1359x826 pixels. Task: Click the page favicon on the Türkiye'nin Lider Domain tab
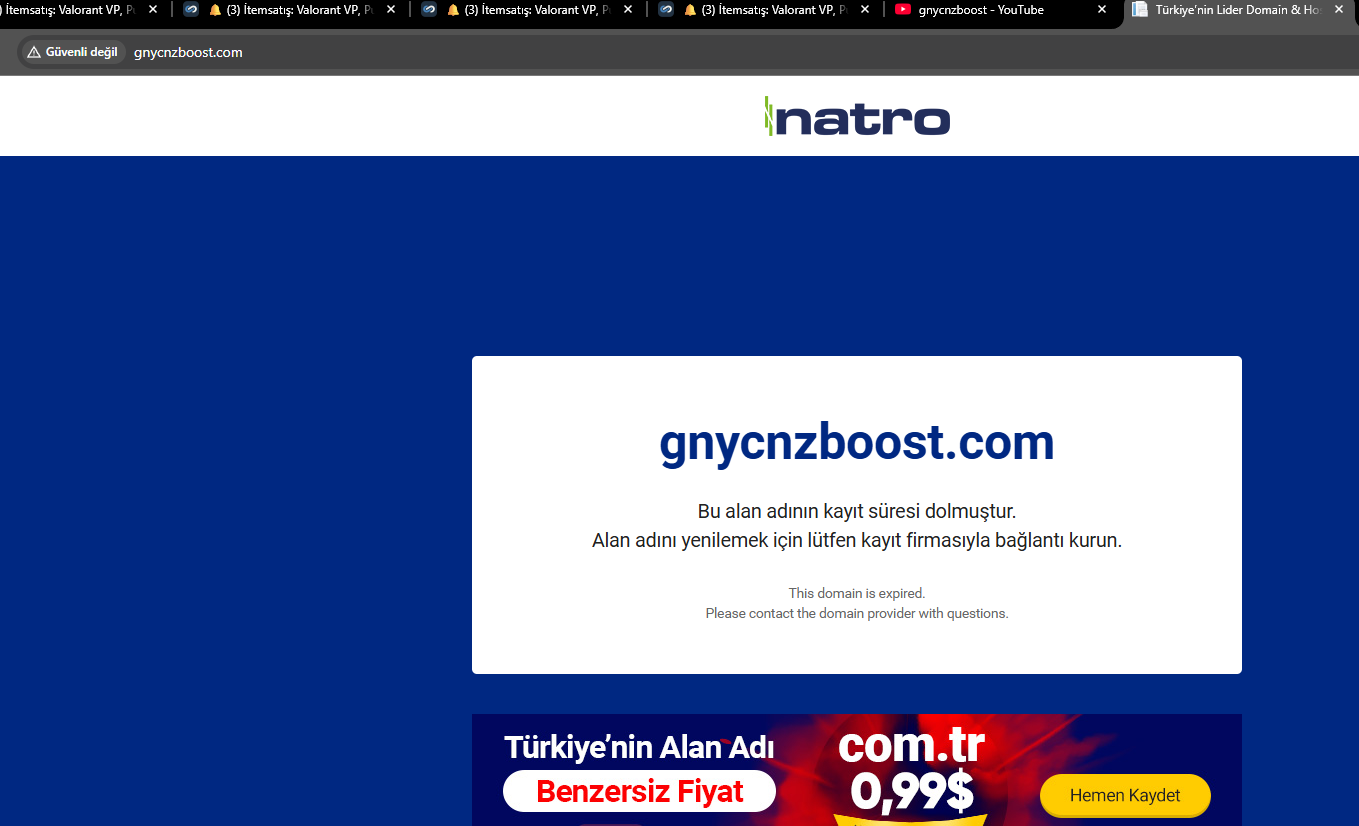click(1139, 10)
